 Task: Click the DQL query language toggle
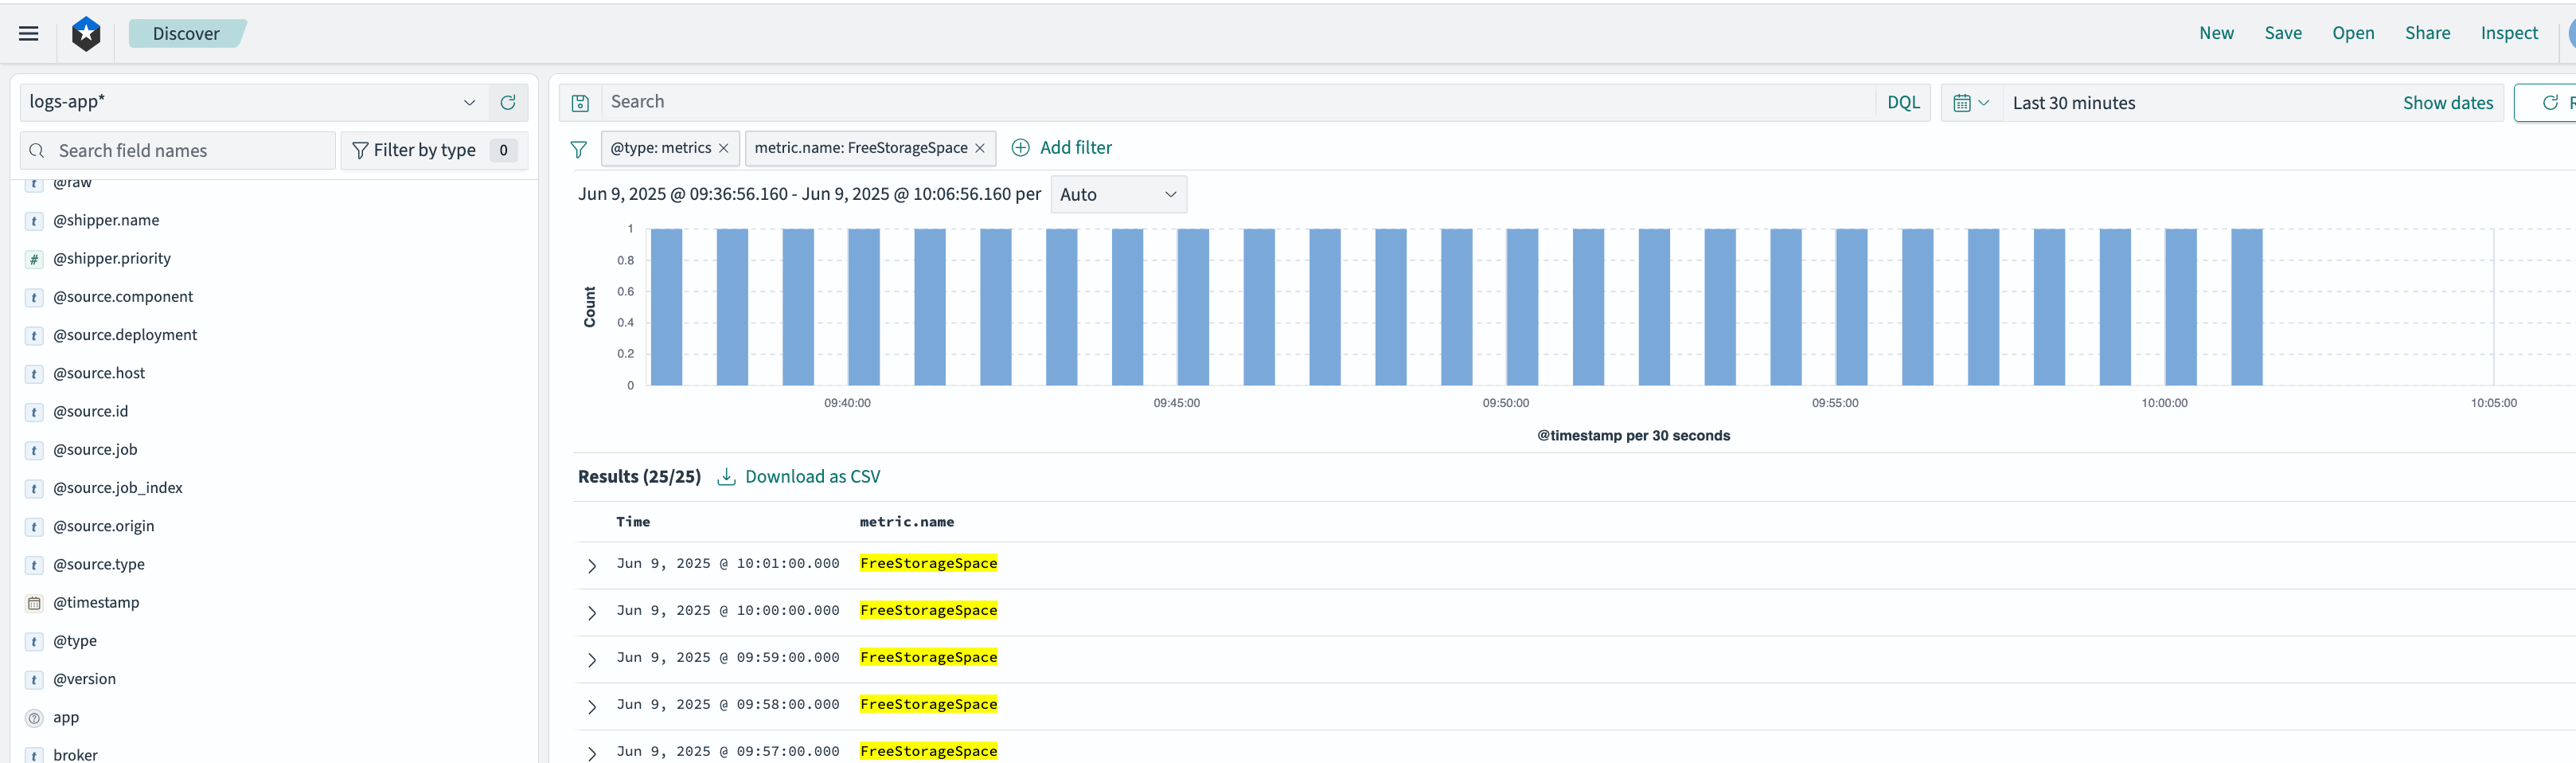[1903, 102]
